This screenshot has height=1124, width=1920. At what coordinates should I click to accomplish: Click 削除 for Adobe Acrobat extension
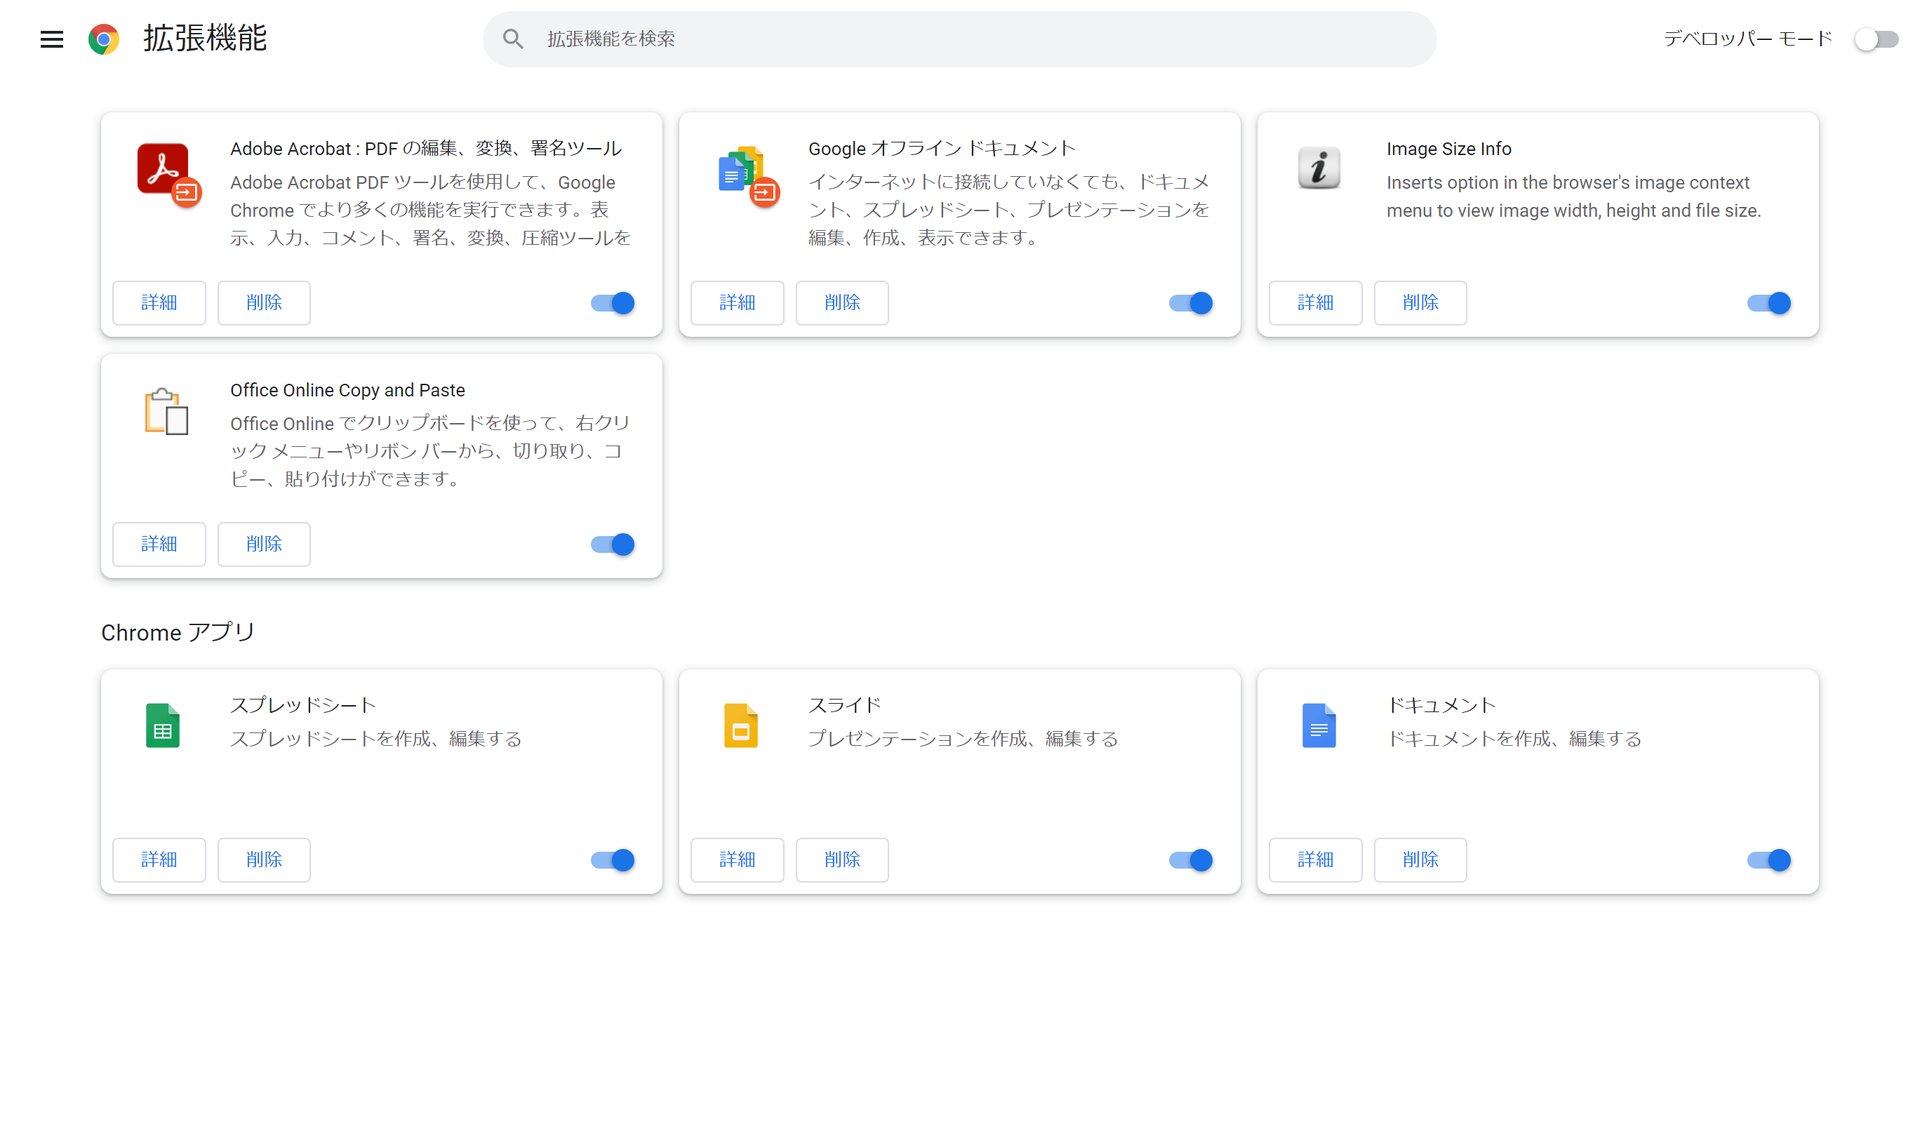point(264,303)
